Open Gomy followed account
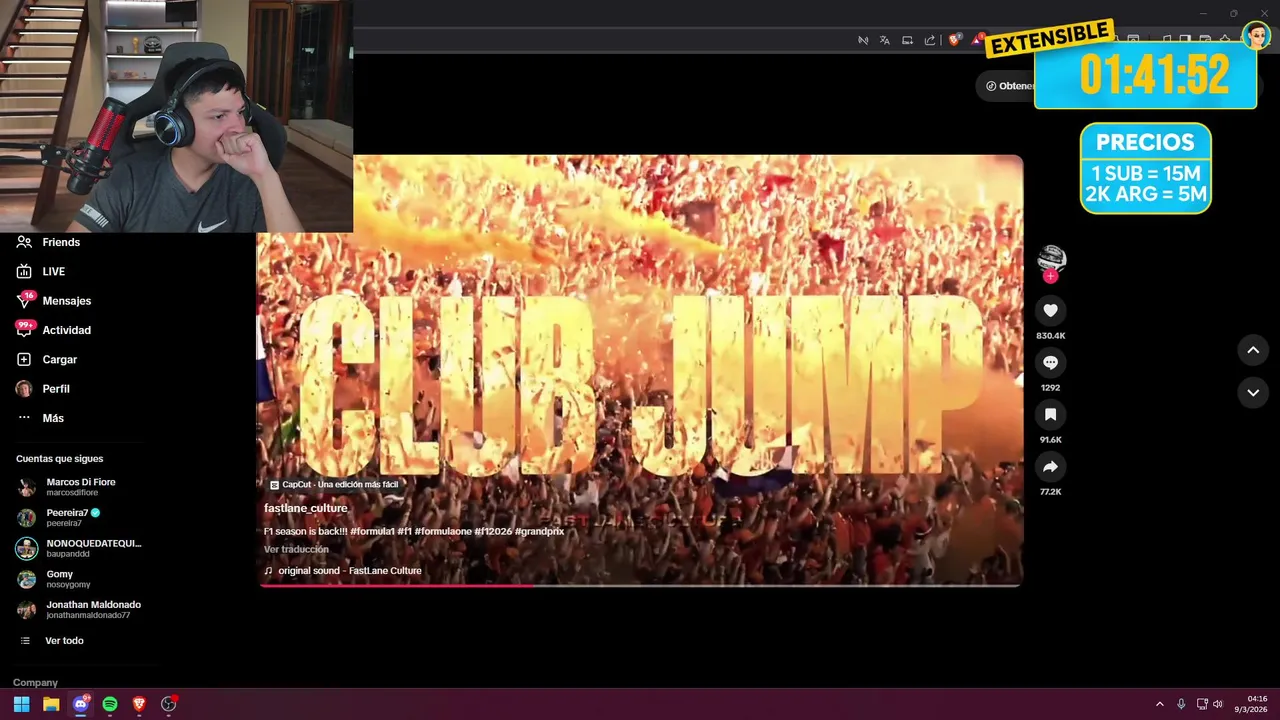Viewport: 1280px width, 720px height. 55,579
